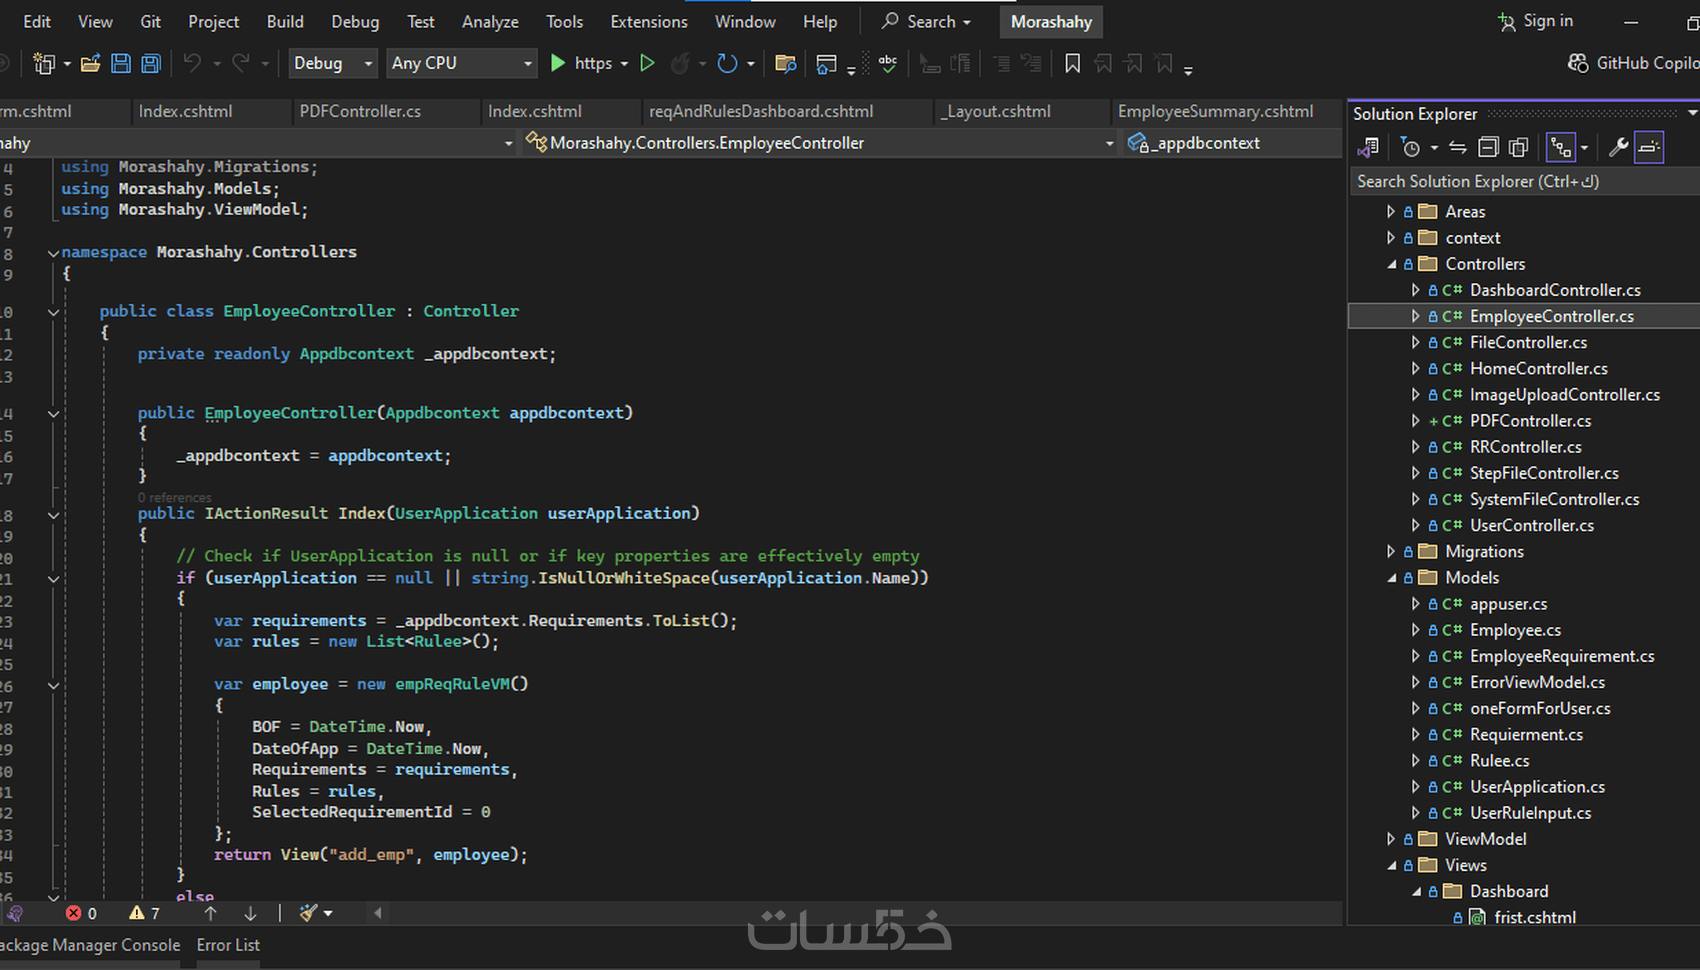This screenshot has width=1700, height=970.
Task: Focus the Search Solution Explorer field
Action: click(x=1522, y=182)
